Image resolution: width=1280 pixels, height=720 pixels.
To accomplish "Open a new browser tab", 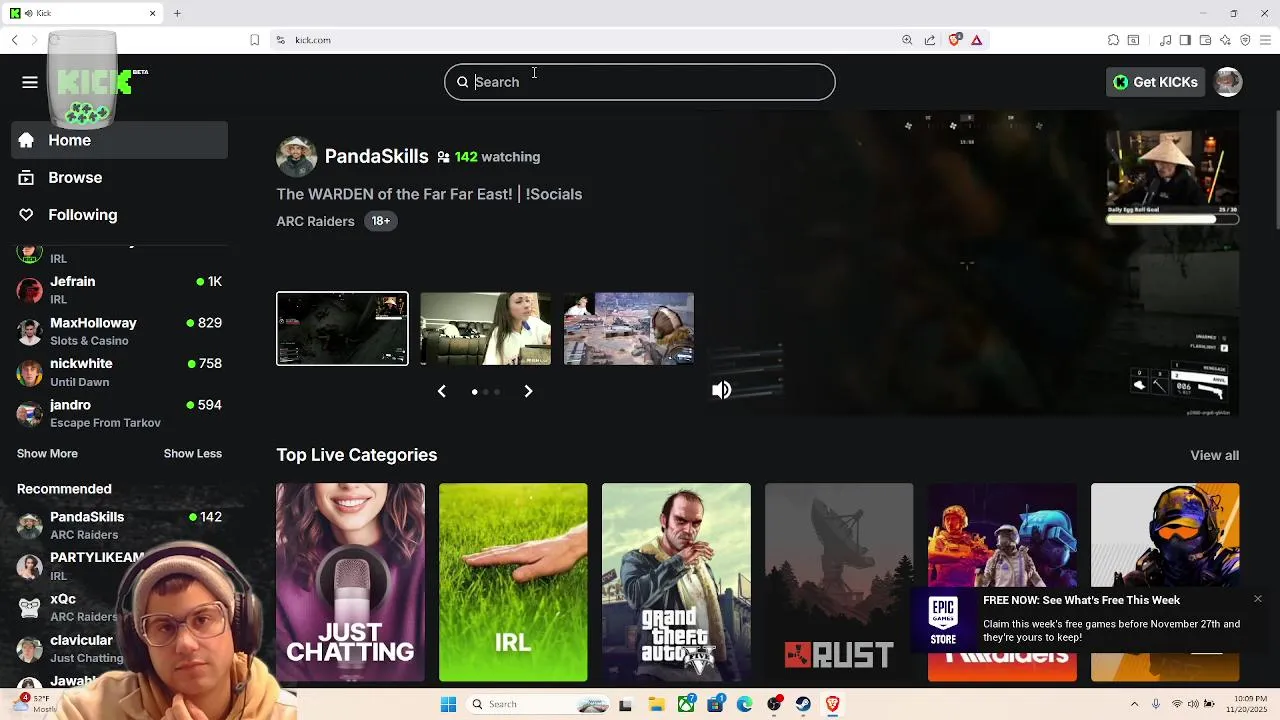I will pos(177,13).
